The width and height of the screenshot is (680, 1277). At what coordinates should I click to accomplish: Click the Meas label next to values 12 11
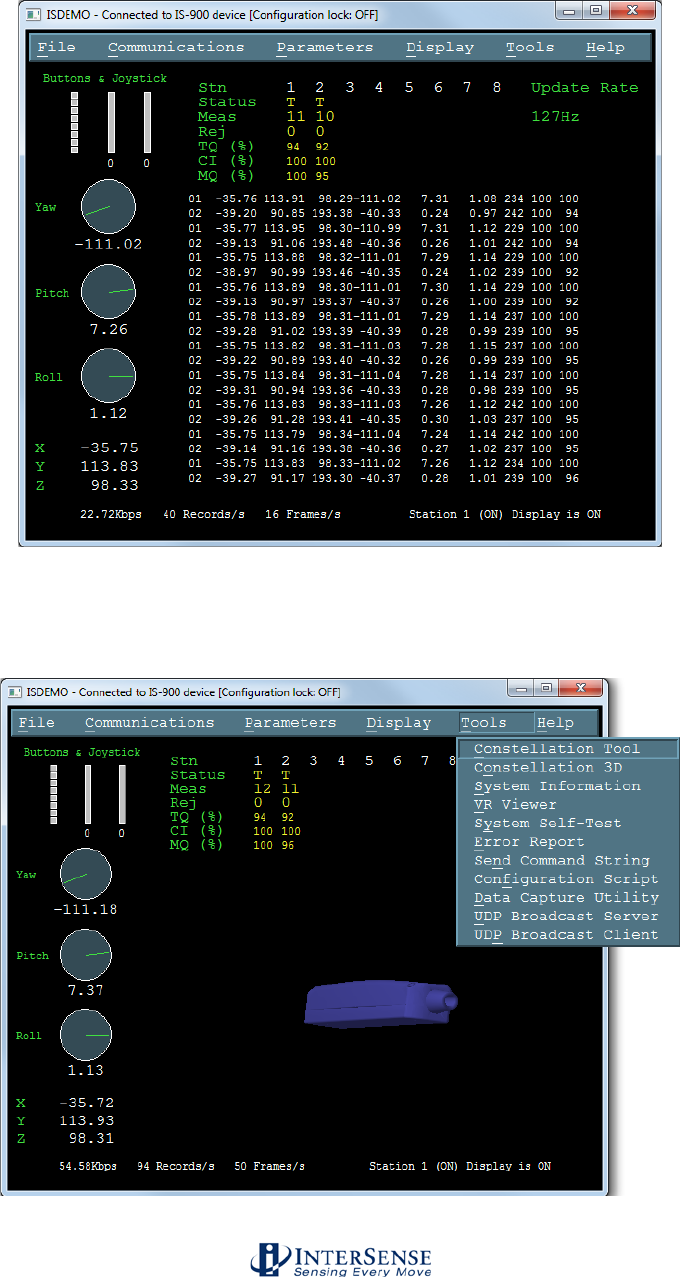pos(189,789)
